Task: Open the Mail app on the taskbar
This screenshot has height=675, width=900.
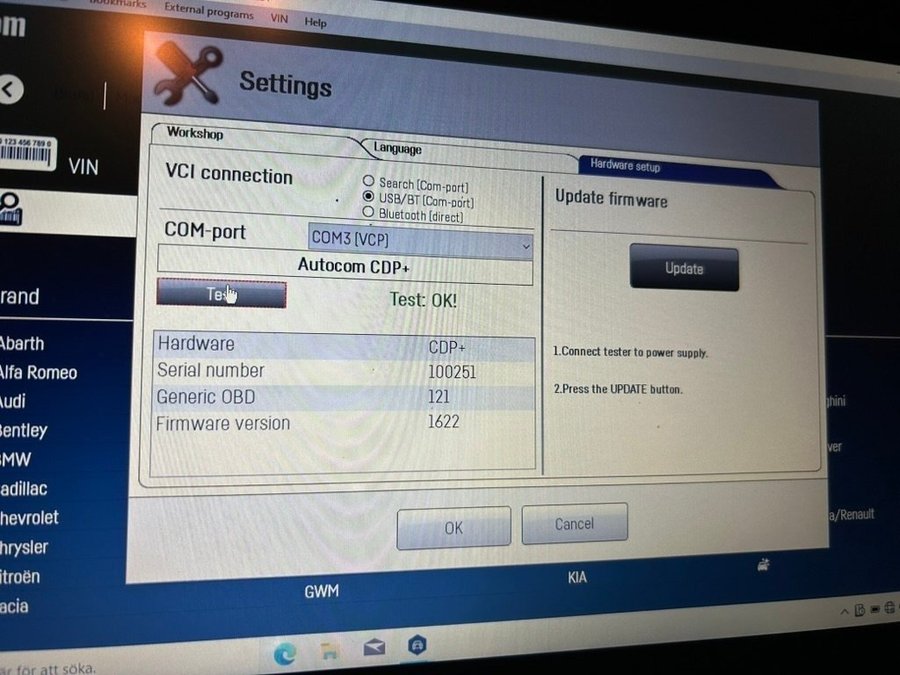Action: (x=374, y=649)
